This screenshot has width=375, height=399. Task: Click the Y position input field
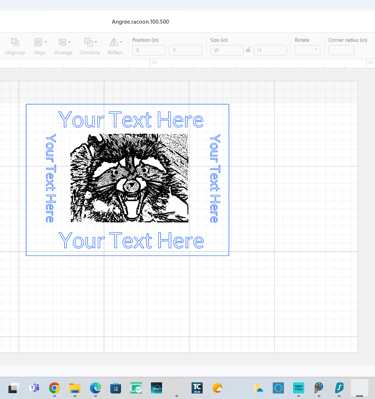(x=186, y=50)
